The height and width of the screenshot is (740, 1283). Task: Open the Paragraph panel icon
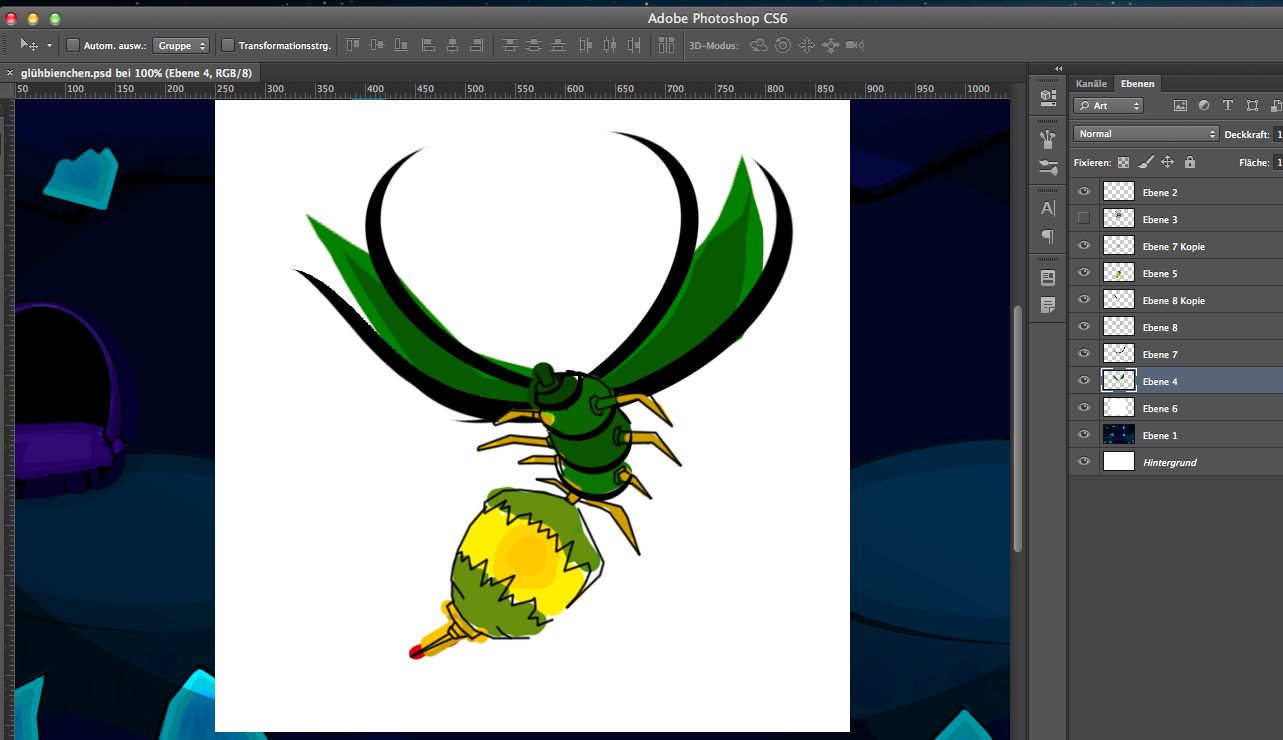pyautogui.click(x=1048, y=237)
